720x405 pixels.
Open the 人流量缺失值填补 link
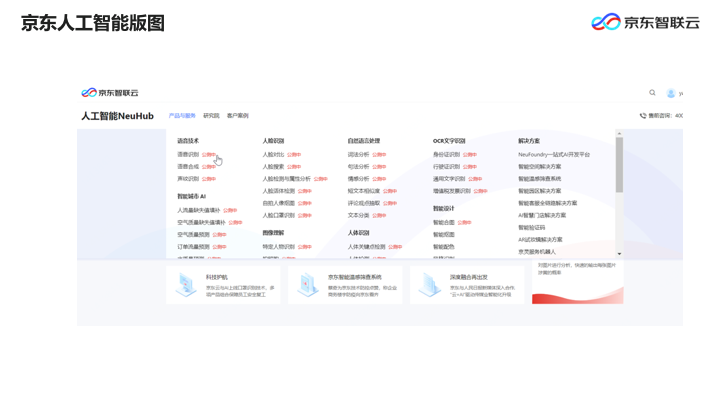click(198, 210)
